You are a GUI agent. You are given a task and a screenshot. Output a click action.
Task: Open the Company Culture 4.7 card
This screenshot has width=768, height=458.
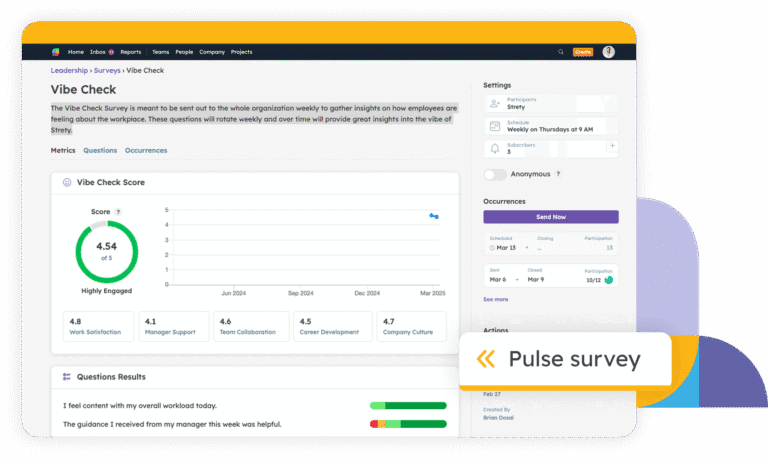point(411,326)
